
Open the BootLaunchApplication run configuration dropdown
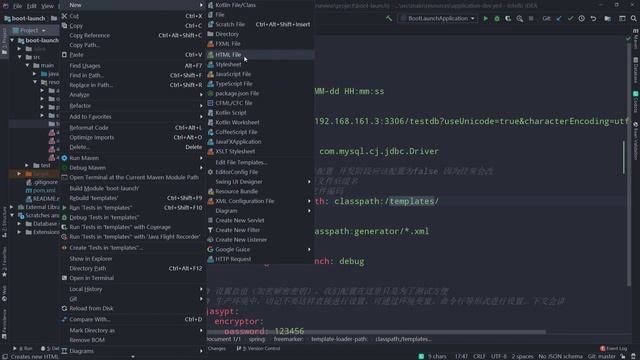tap(438, 18)
